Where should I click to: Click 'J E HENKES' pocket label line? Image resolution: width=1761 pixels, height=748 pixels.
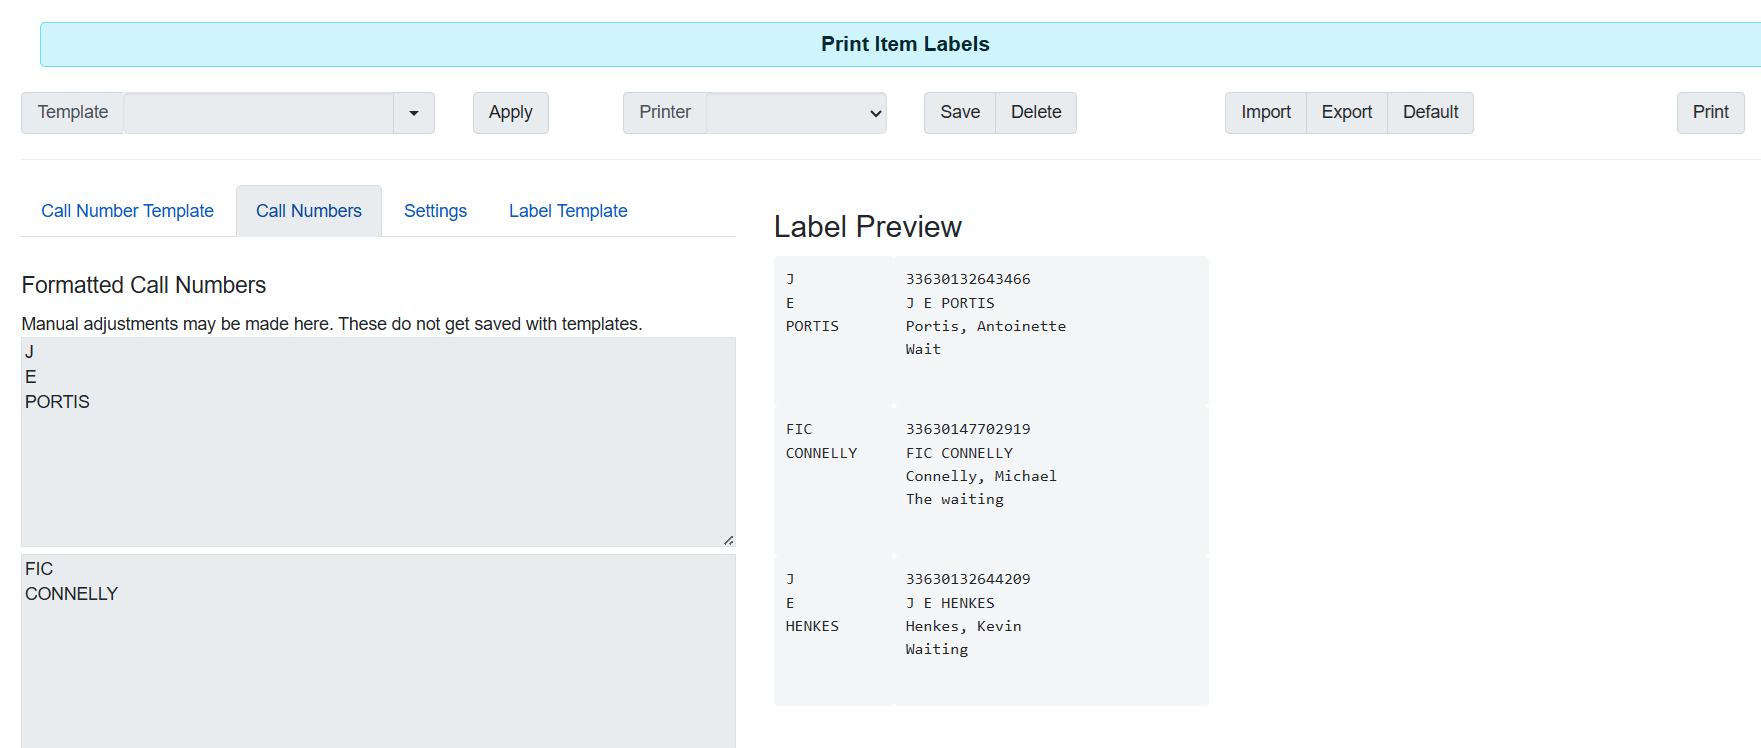point(950,603)
